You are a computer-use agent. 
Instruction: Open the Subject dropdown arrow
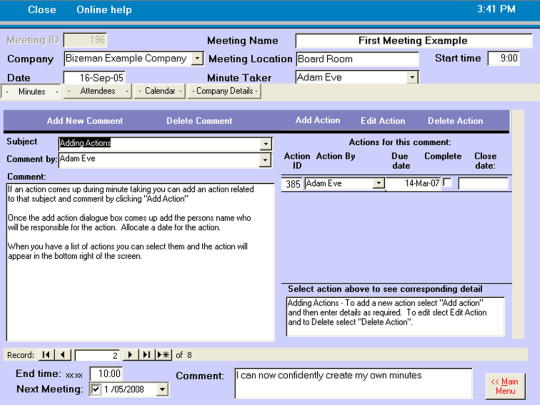[266, 144]
